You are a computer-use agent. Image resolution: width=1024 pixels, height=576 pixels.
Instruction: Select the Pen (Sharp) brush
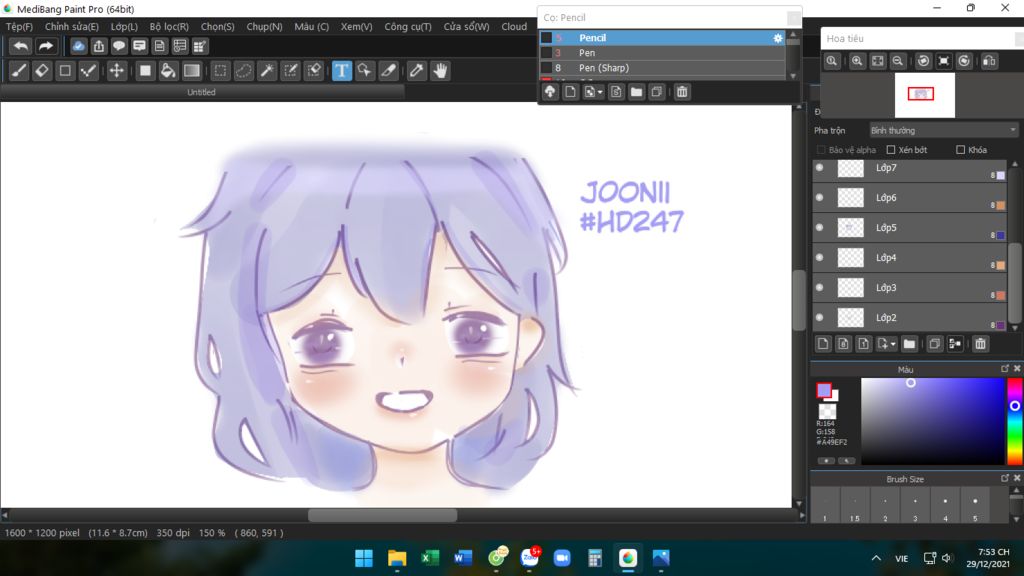click(662, 68)
